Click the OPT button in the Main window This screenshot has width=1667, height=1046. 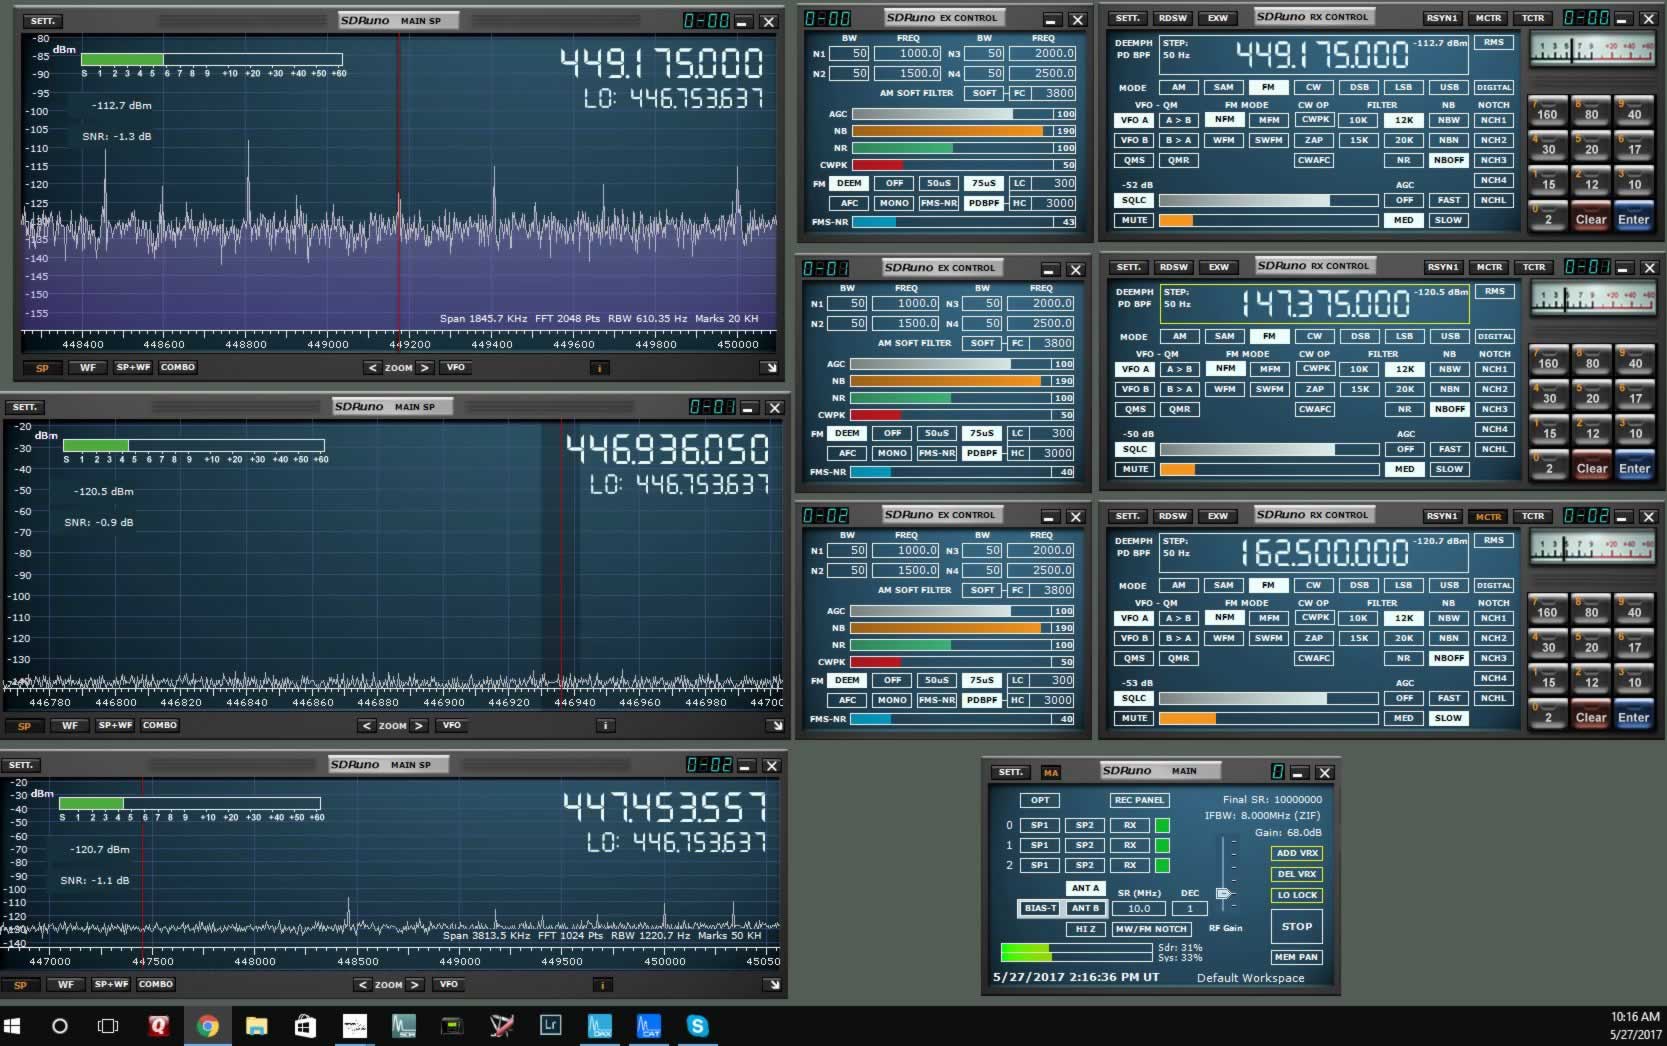pos(1040,800)
